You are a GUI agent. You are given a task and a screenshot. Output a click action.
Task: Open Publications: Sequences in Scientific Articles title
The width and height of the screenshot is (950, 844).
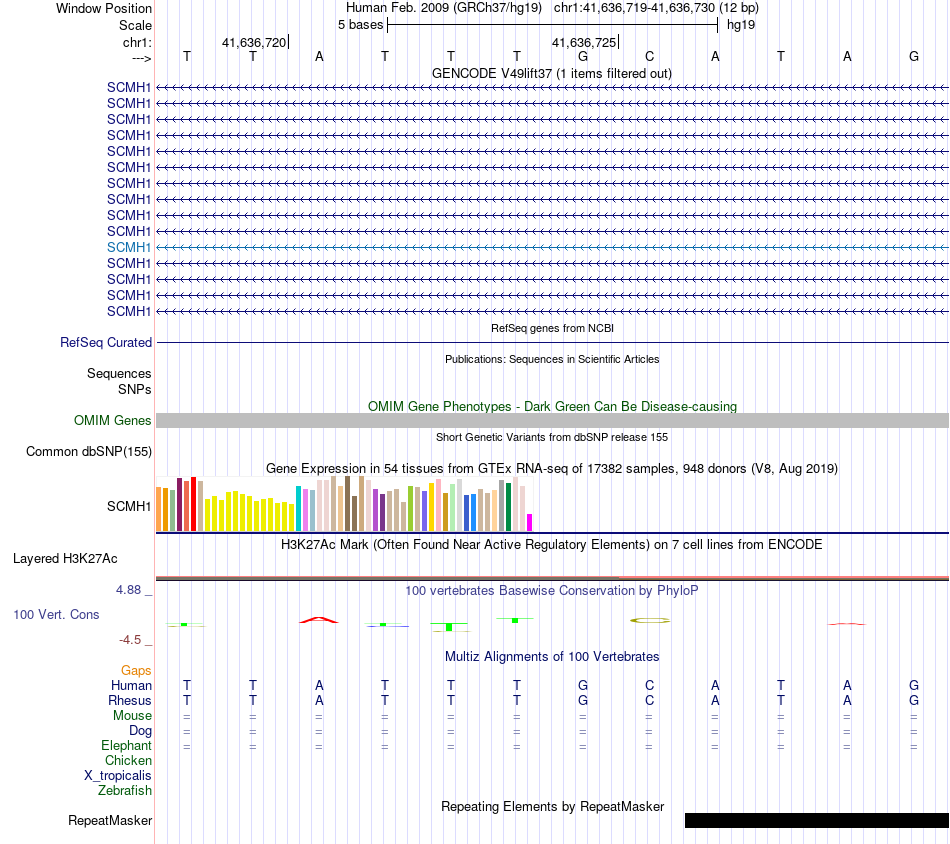[x=552, y=359]
